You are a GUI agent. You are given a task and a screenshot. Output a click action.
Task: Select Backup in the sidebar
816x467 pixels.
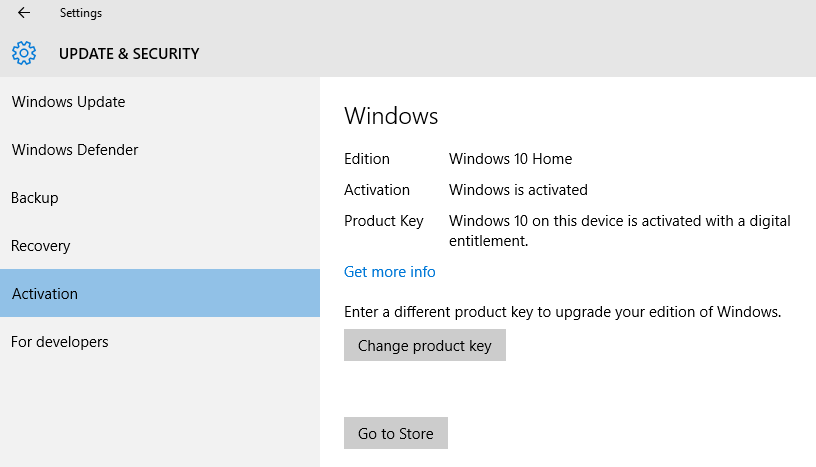(x=160, y=197)
